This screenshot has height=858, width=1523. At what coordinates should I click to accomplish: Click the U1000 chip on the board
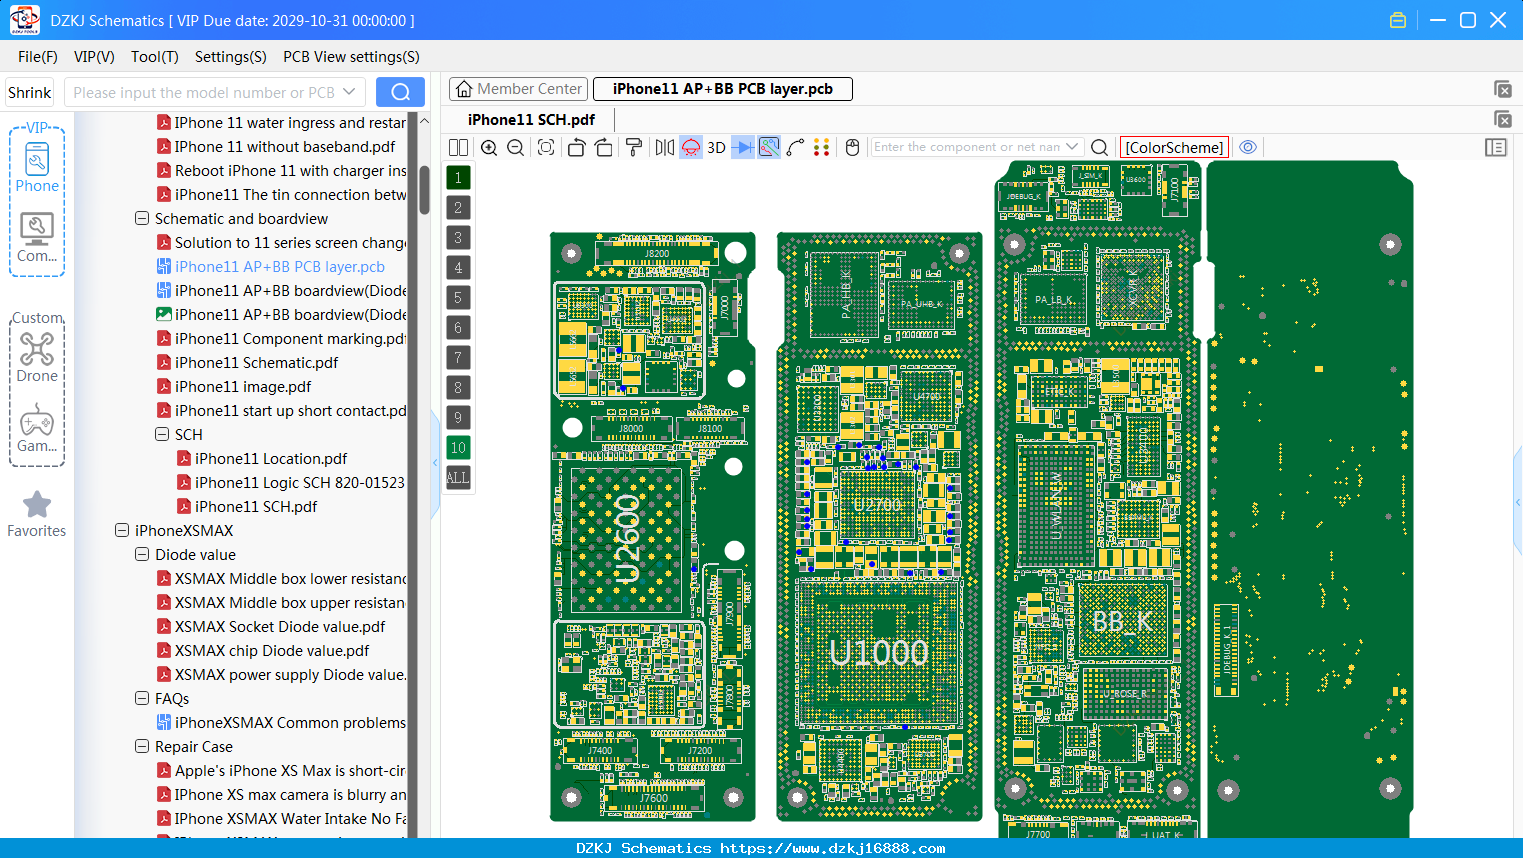pos(879,653)
